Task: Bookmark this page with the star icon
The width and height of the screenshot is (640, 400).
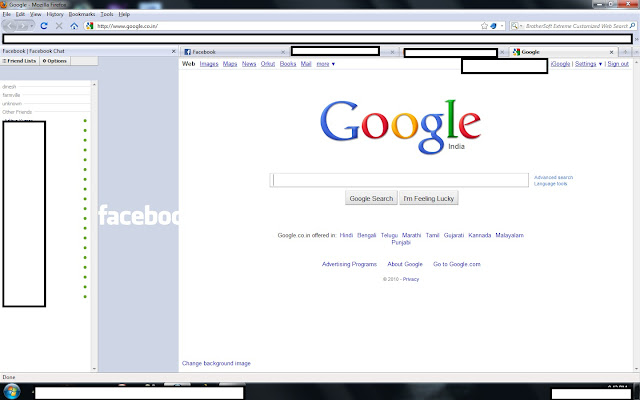Action: pos(484,26)
